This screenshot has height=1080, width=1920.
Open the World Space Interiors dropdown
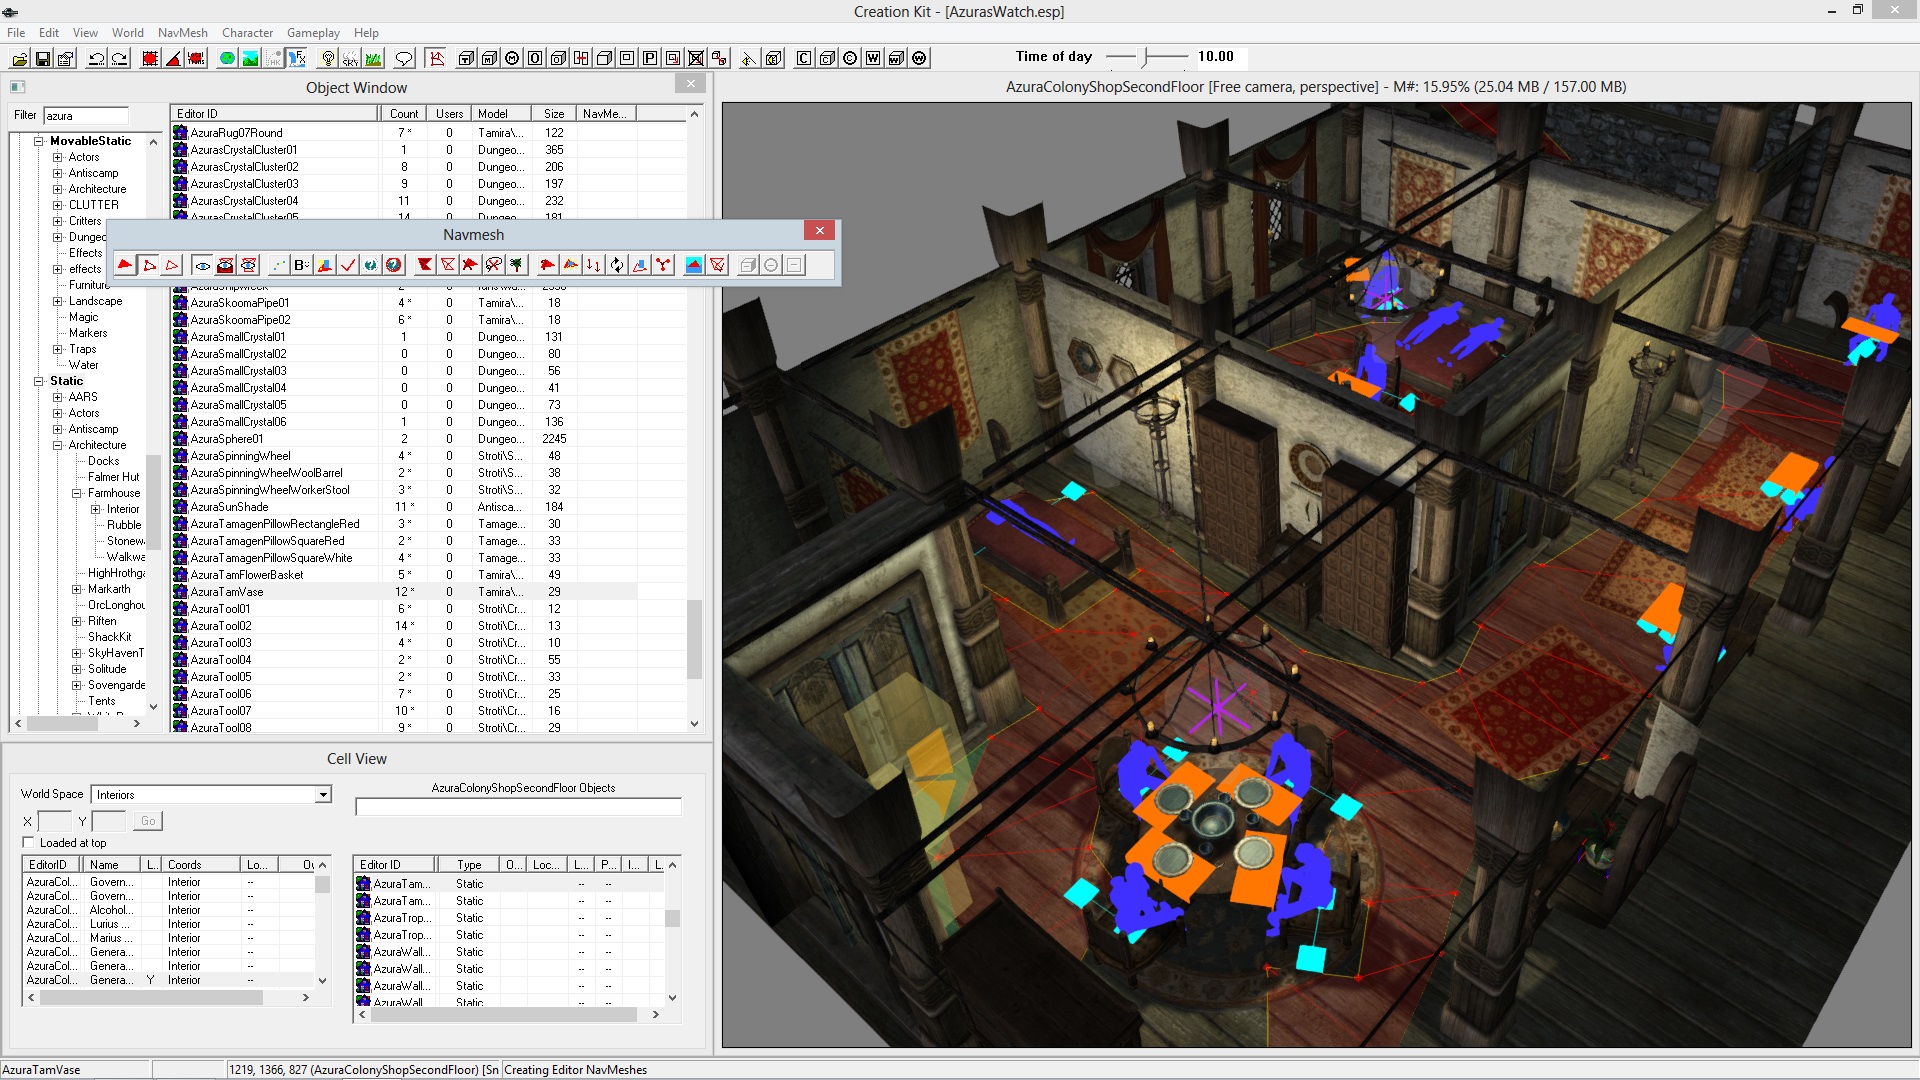point(323,795)
